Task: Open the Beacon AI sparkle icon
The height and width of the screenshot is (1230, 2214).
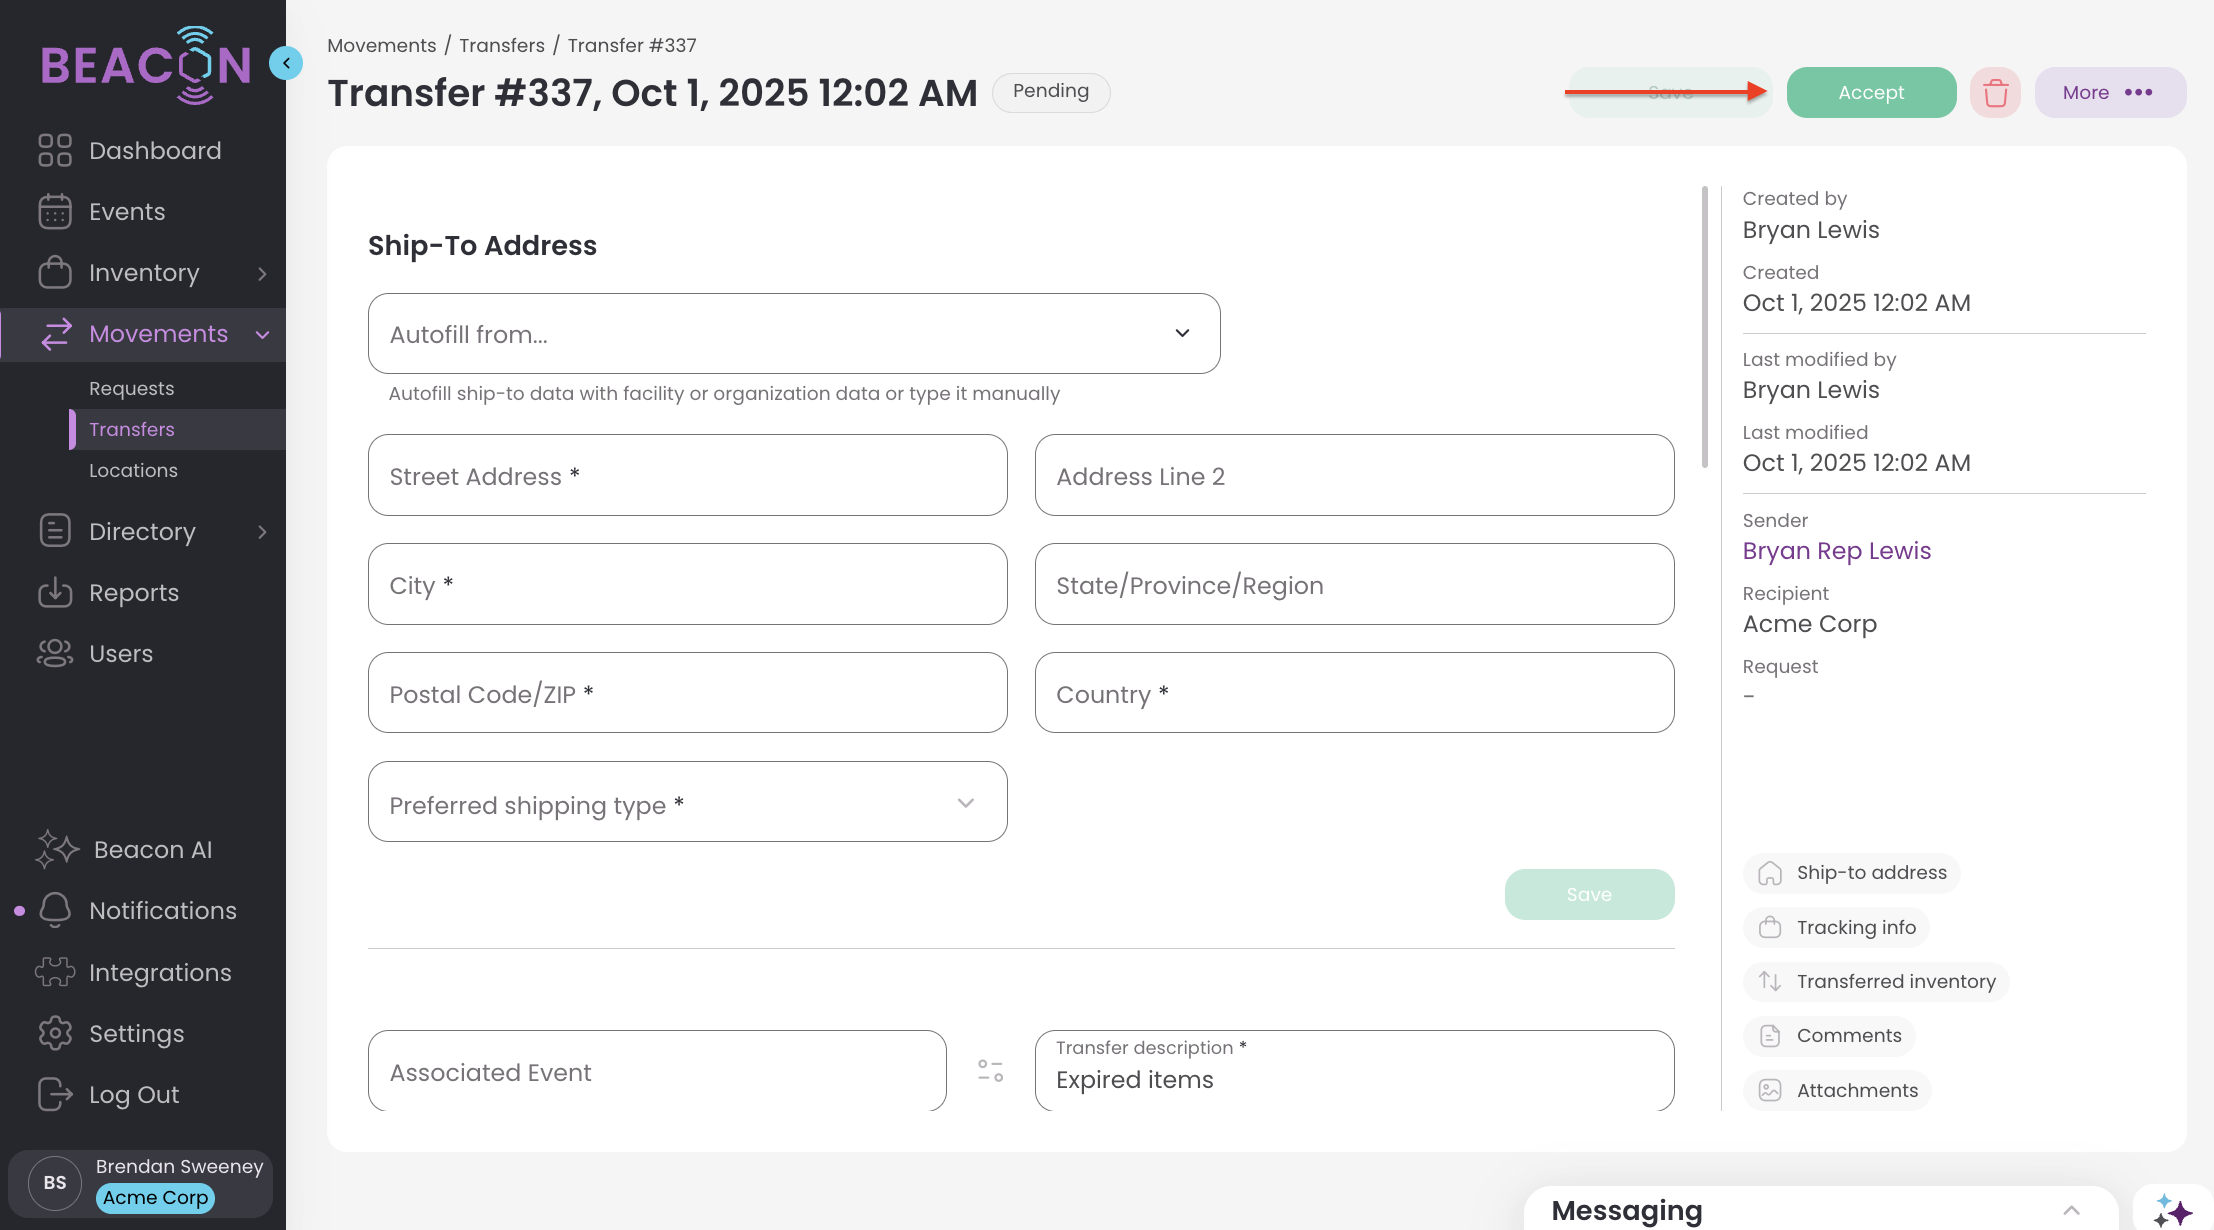Action: 2172,1210
